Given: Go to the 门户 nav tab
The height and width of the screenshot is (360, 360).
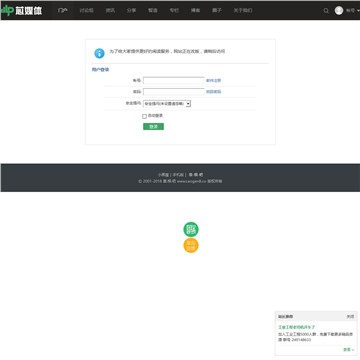Looking at the screenshot, I should pos(63,10).
